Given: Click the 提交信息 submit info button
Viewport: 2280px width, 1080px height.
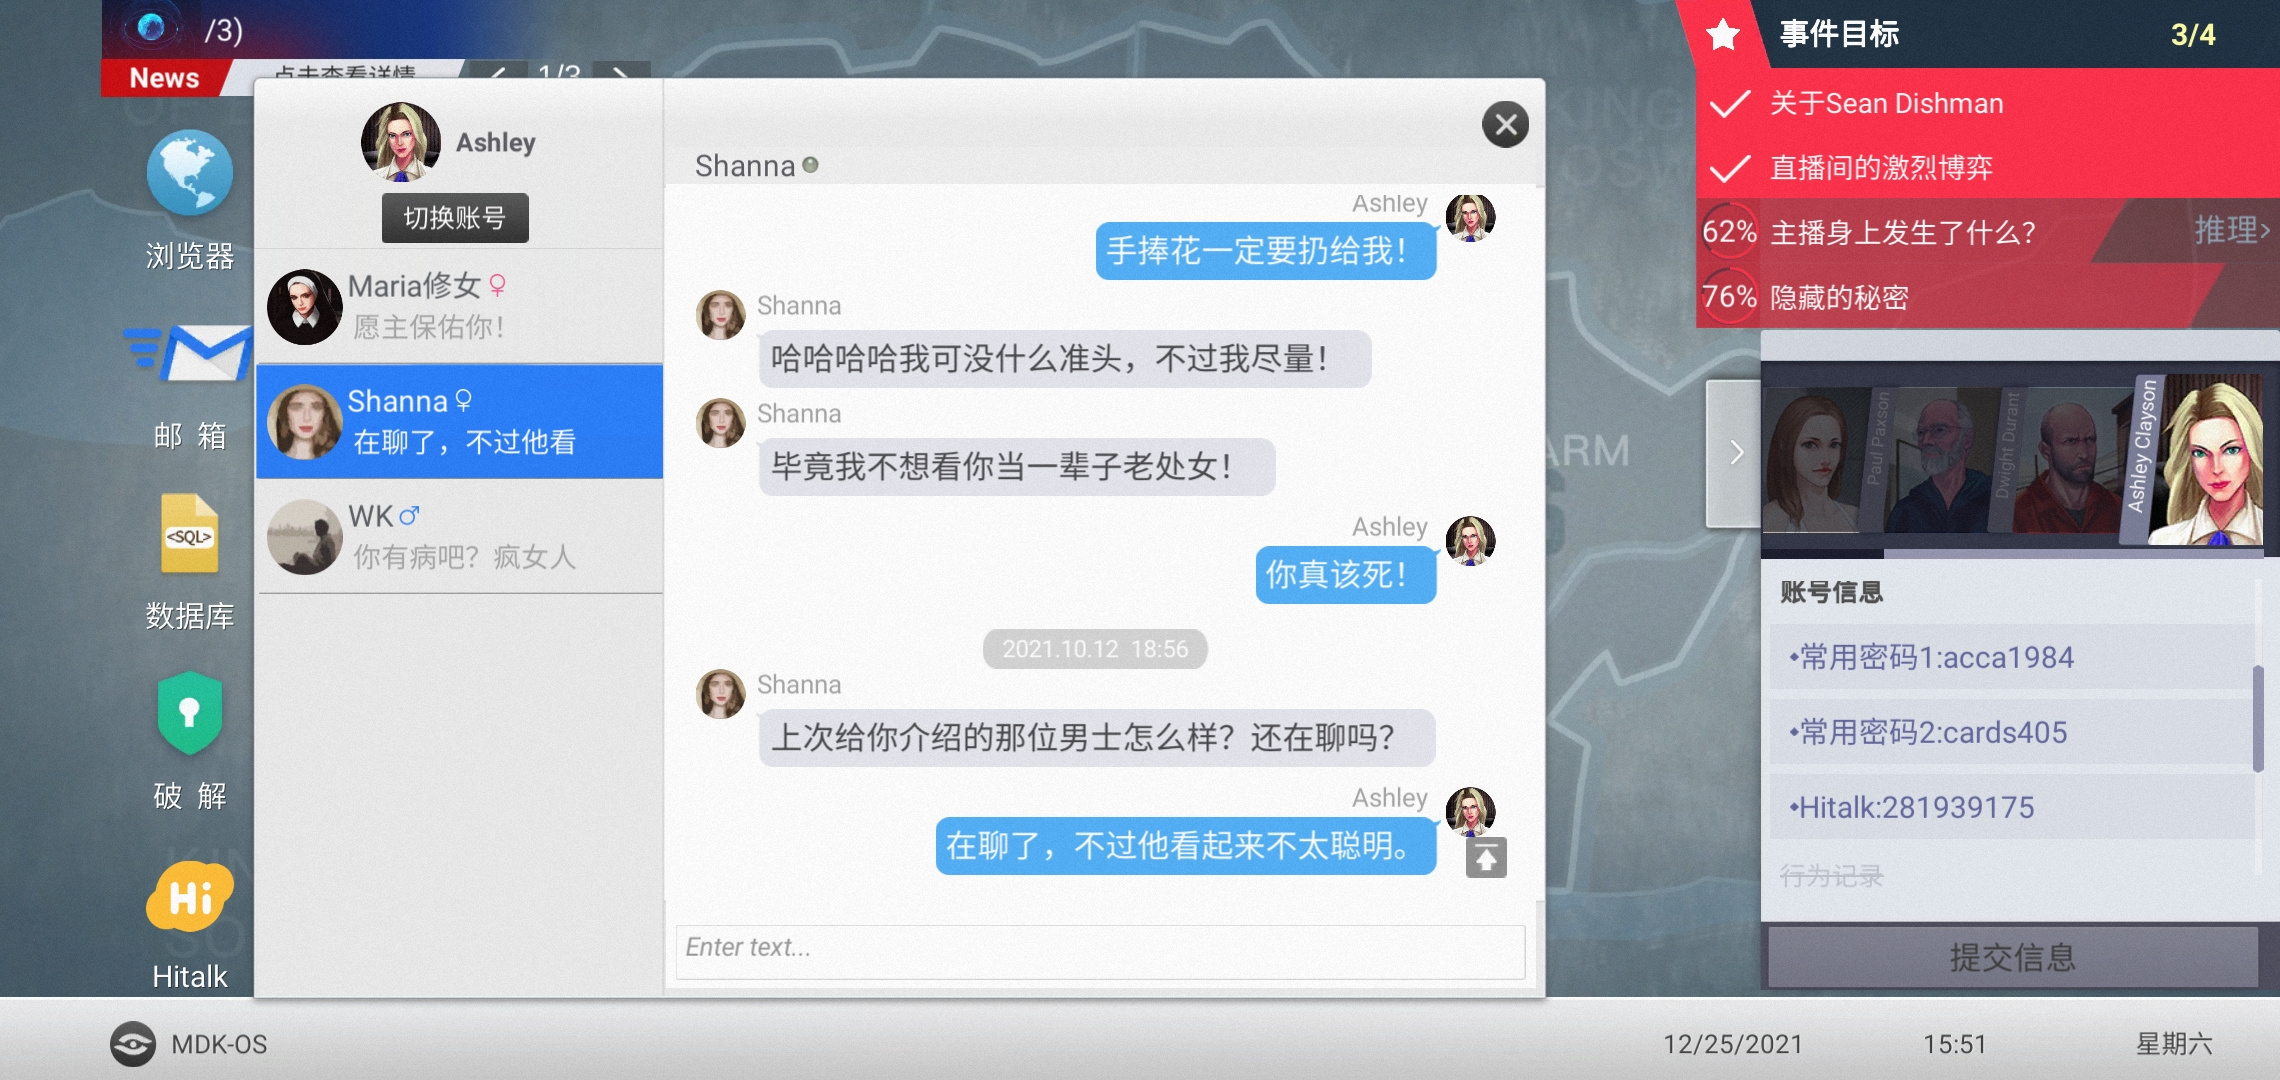Looking at the screenshot, I should point(2013,957).
